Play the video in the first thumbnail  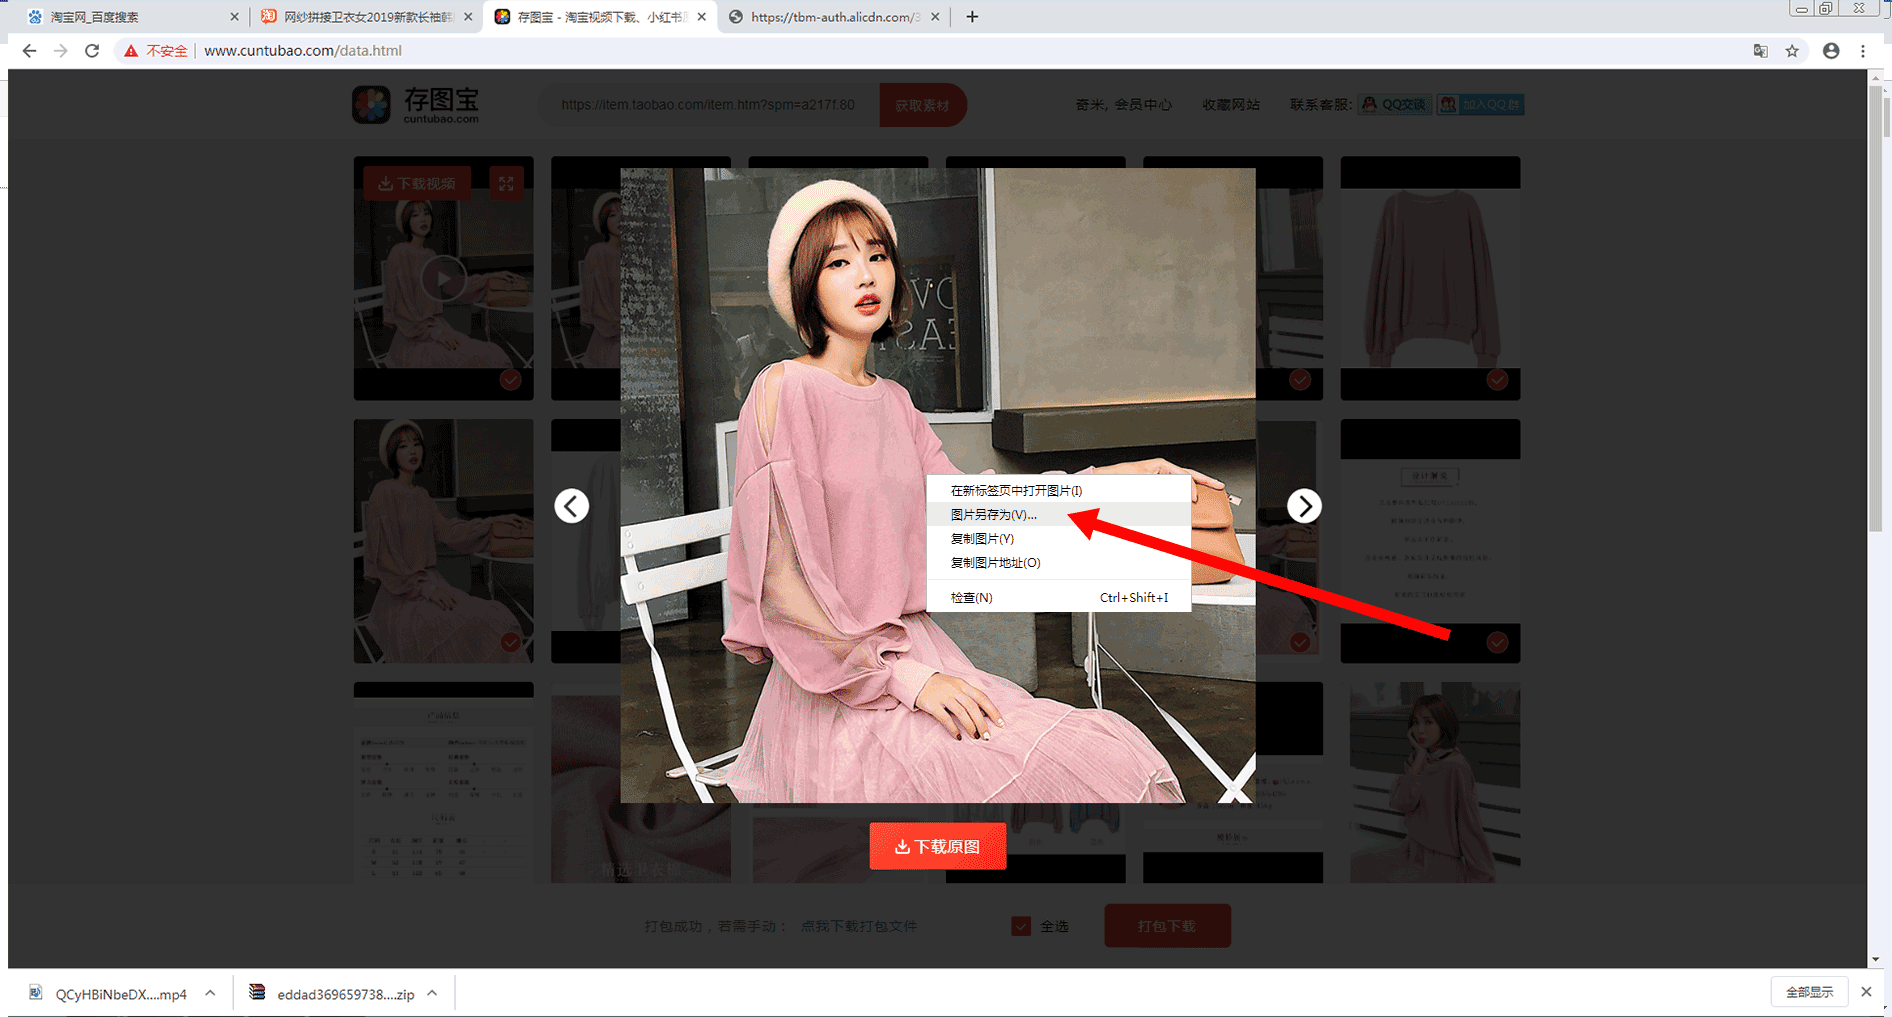click(443, 279)
